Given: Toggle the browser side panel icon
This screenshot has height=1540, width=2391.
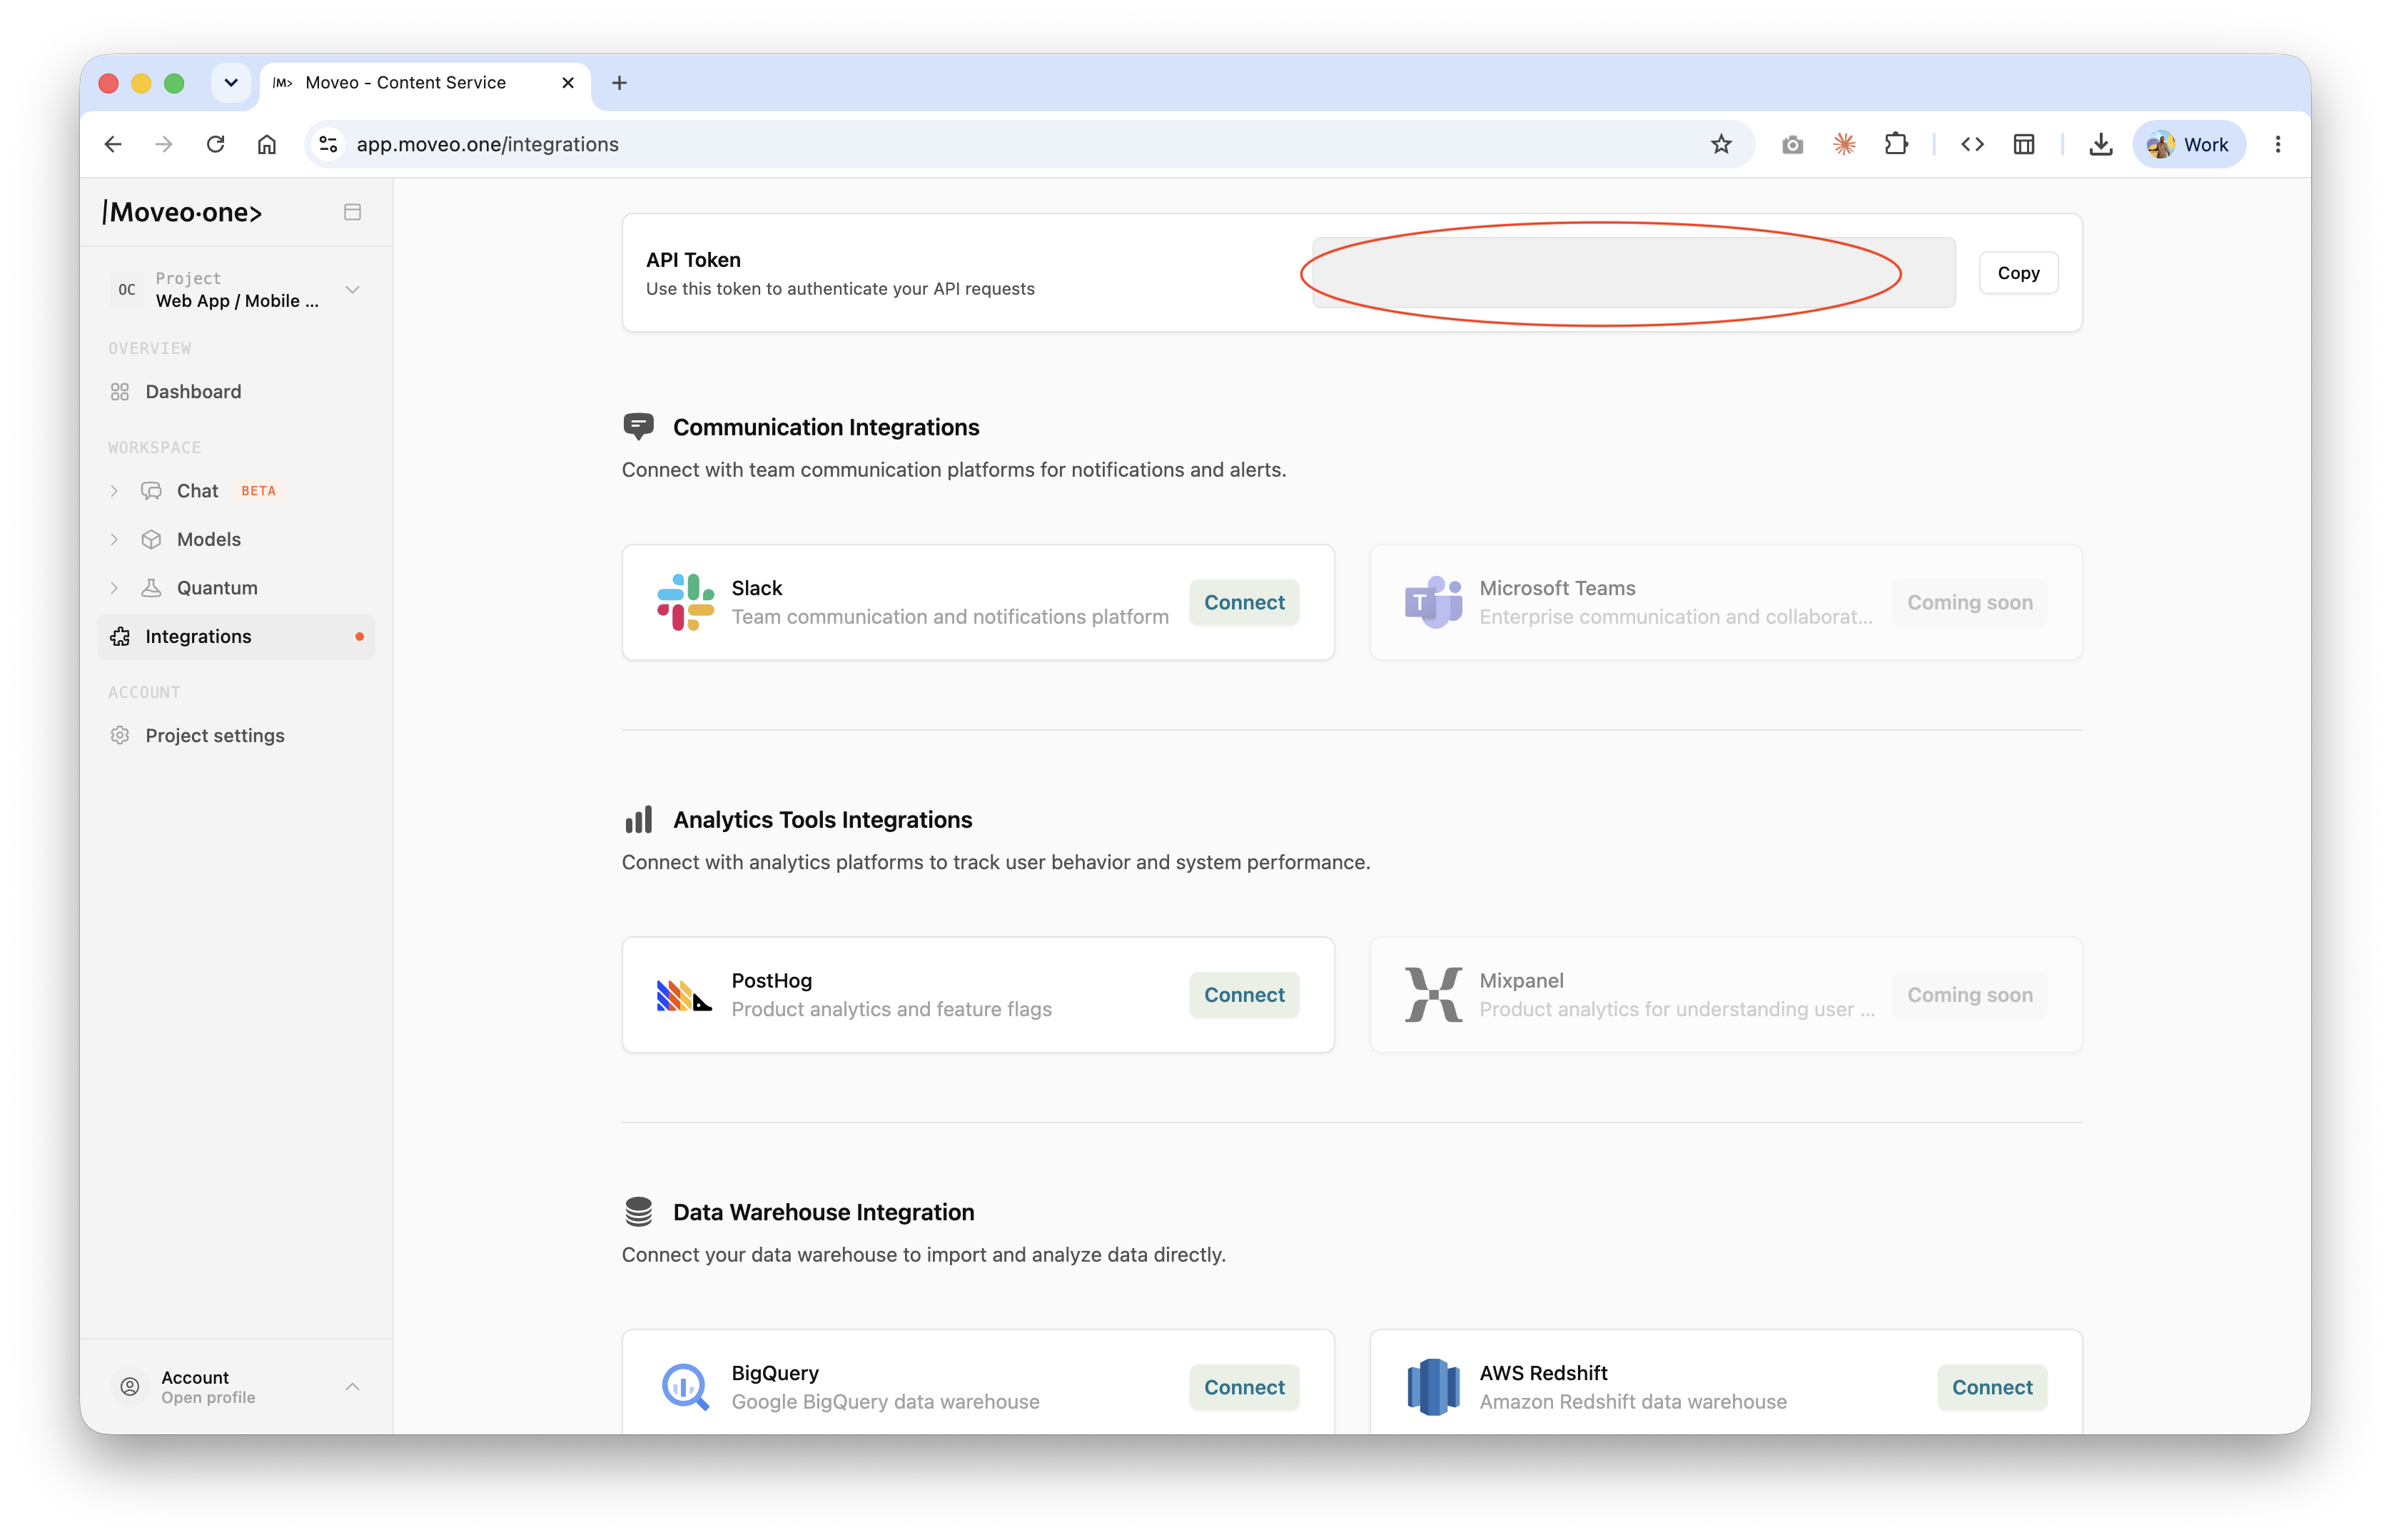Looking at the screenshot, I should [x=2024, y=144].
